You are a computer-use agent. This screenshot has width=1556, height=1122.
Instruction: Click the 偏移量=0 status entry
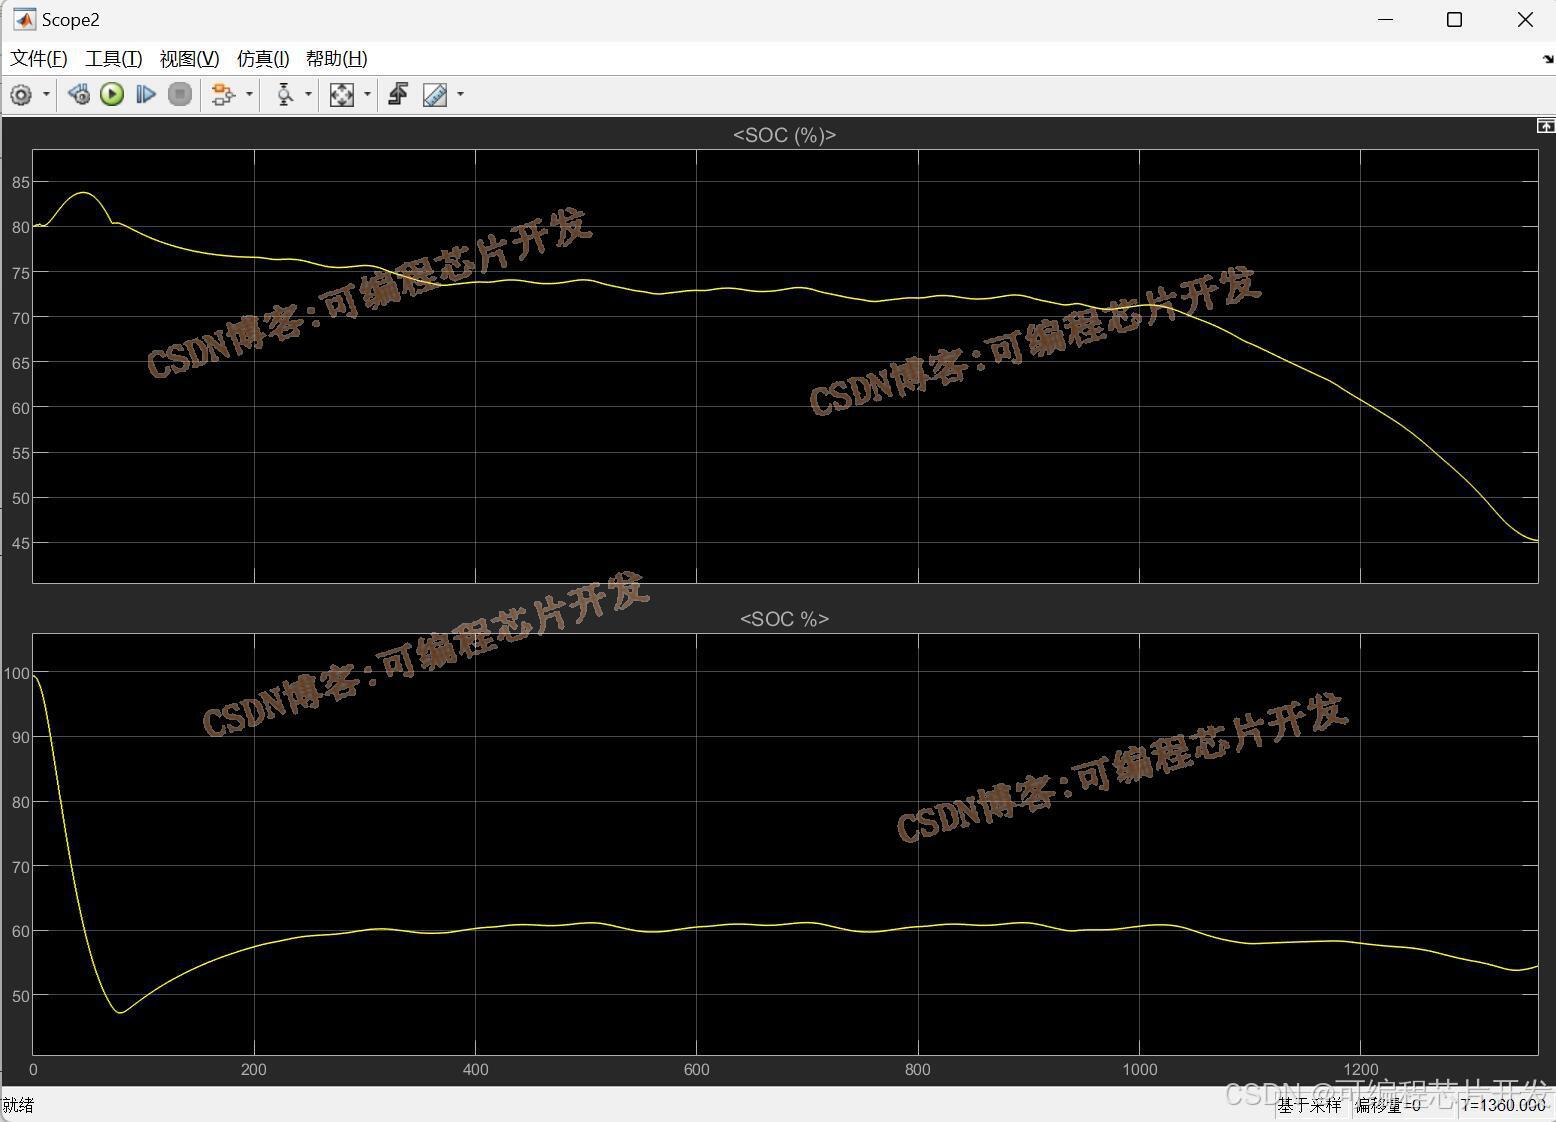click(x=1388, y=1105)
